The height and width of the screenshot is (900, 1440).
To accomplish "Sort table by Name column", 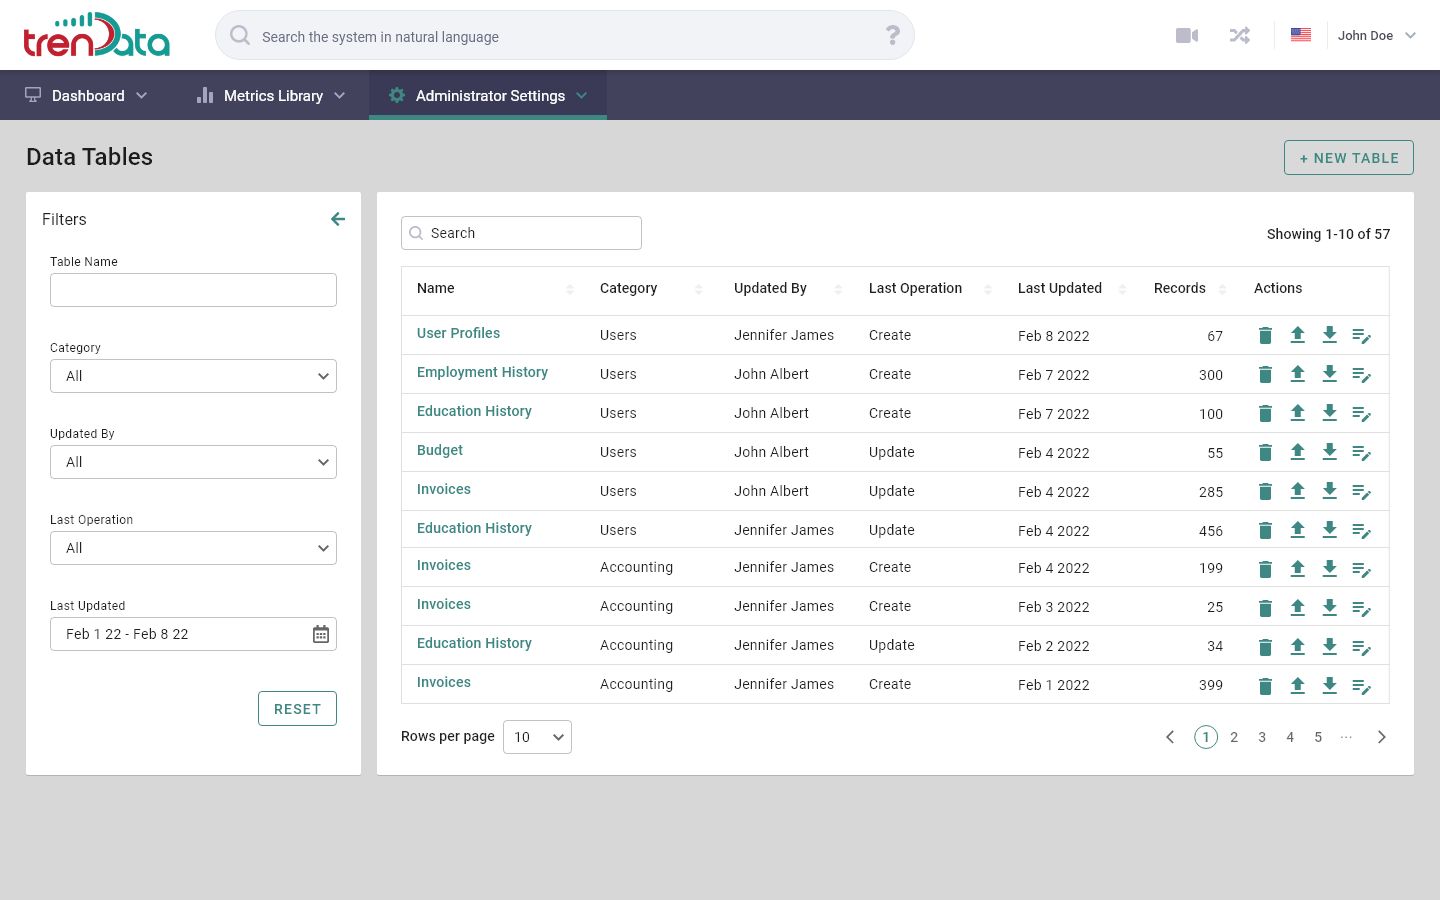I will [569, 289].
